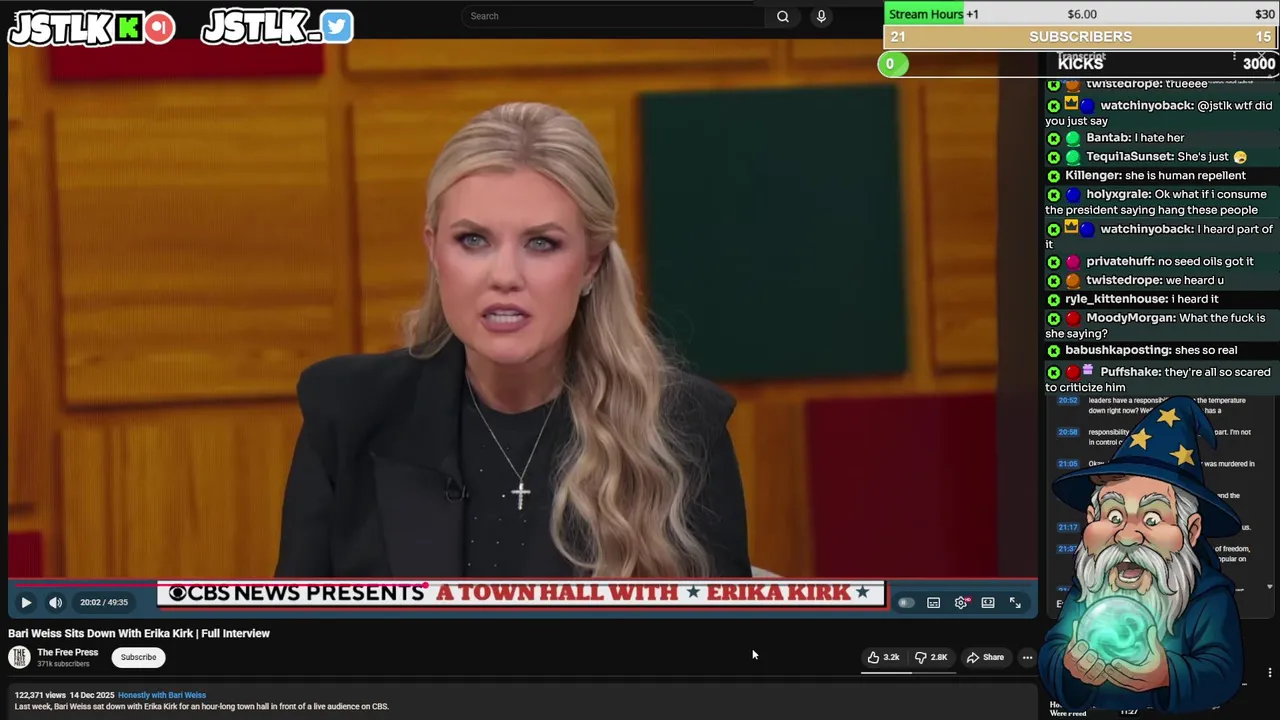The height and width of the screenshot is (720, 1280).
Task: Click the magnifying glass search icon
Action: pos(783,16)
